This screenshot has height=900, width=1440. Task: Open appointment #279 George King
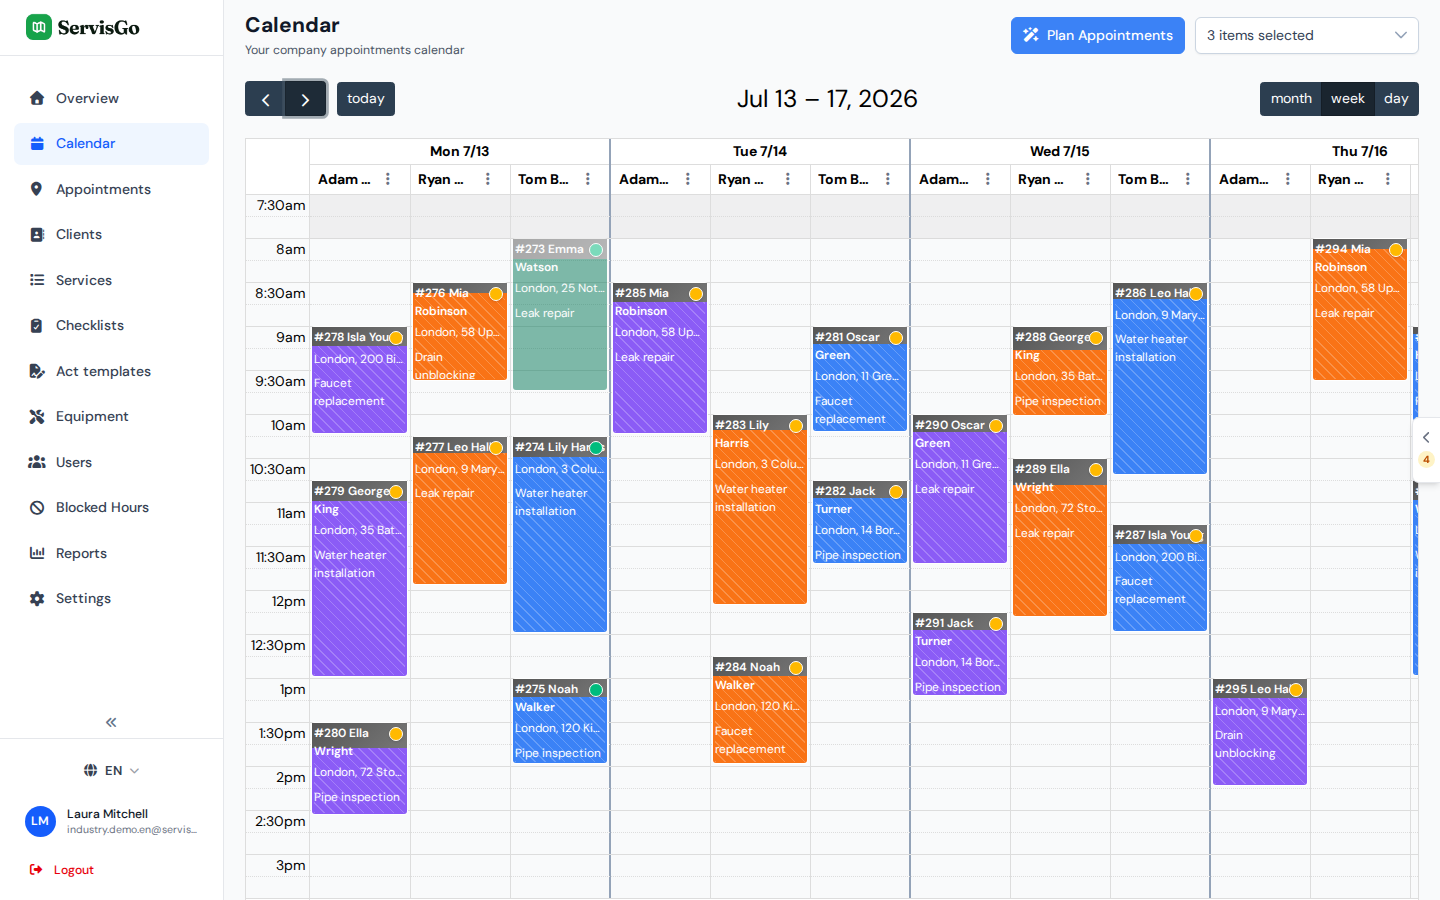coord(359,578)
